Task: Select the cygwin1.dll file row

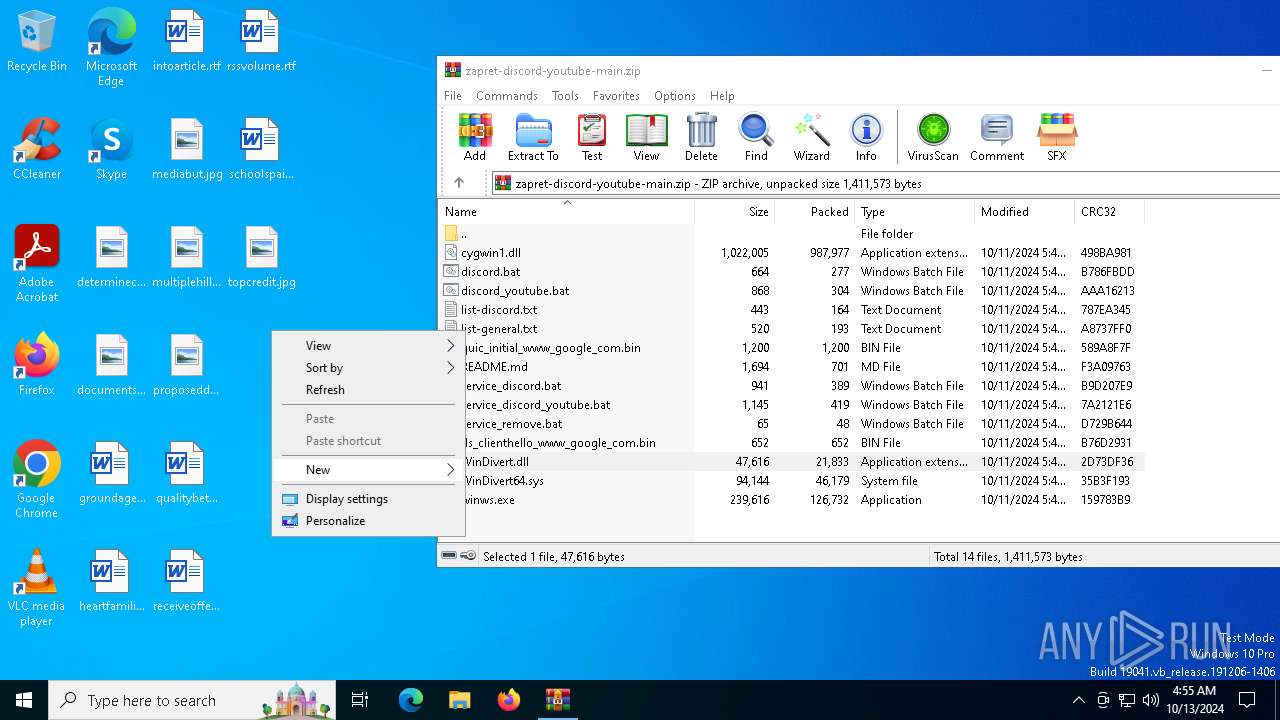Action: (792, 253)
